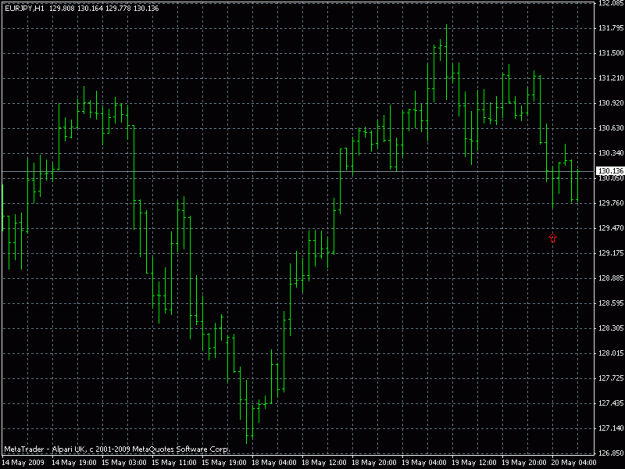The image size is (625, 469).
Task: Click the 128.015 price axis label
Action: 611,353
